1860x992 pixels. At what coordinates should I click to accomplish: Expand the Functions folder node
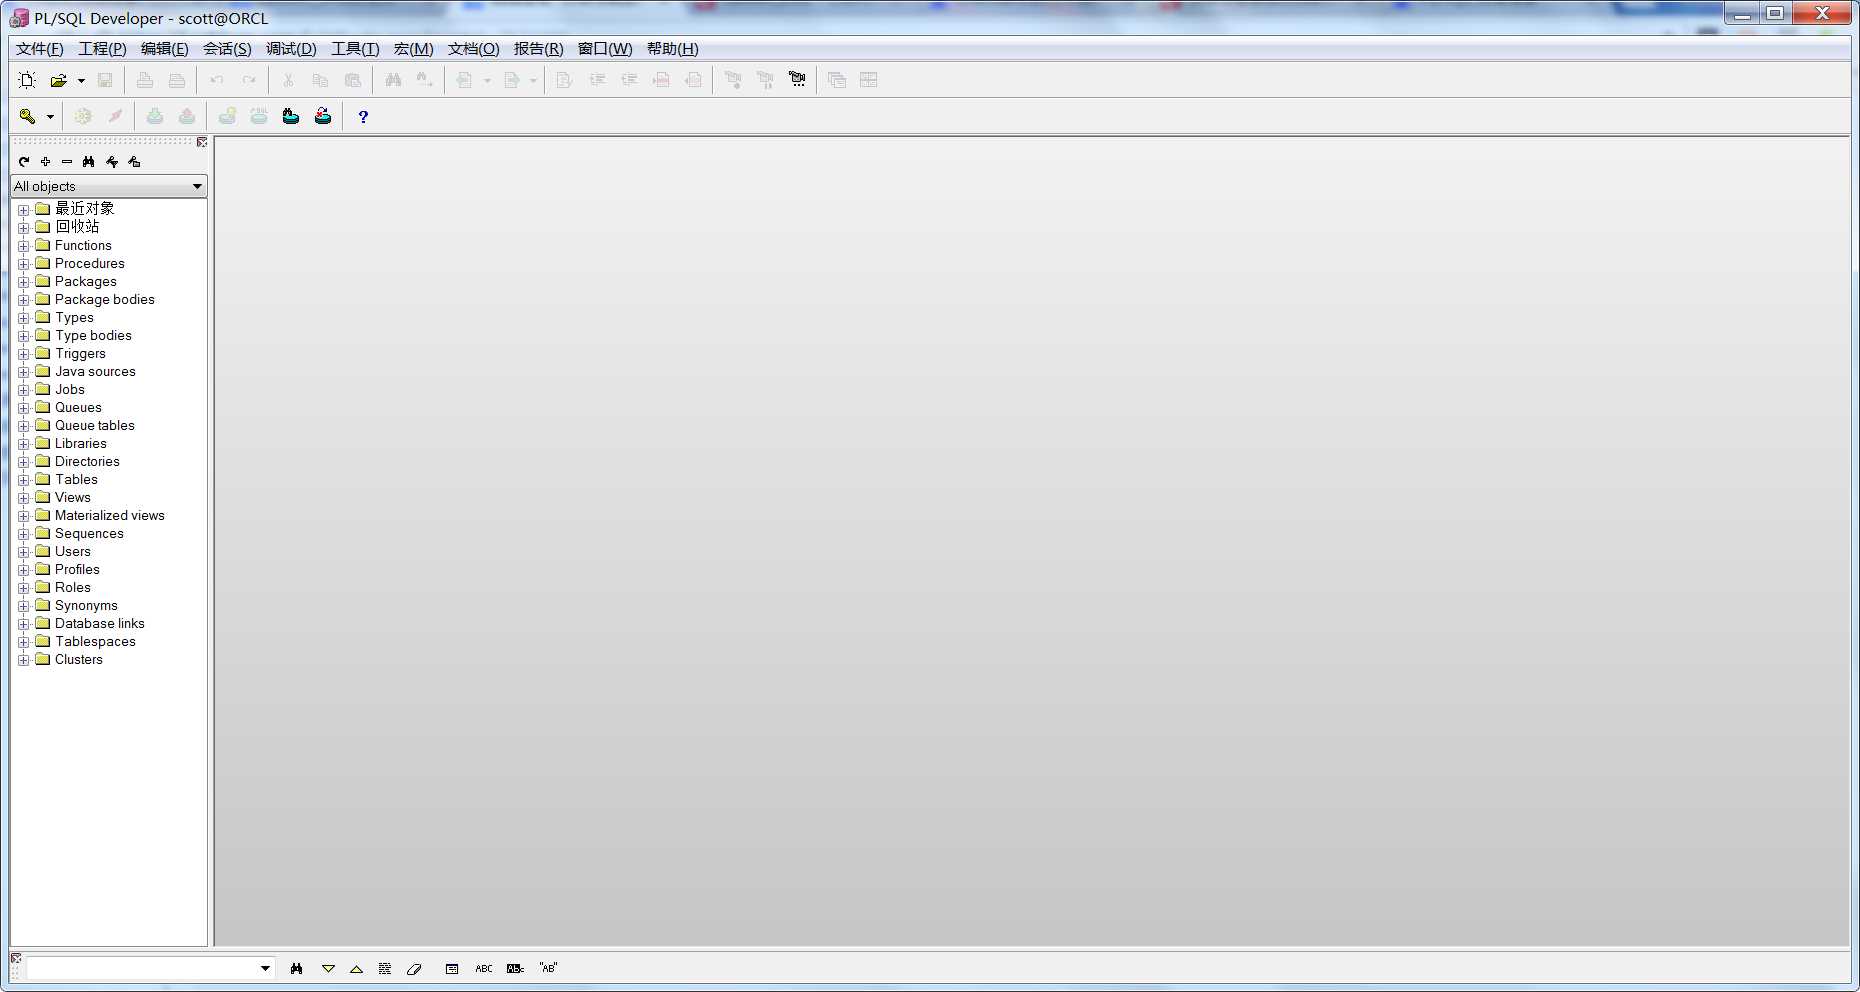pos(23,246)
